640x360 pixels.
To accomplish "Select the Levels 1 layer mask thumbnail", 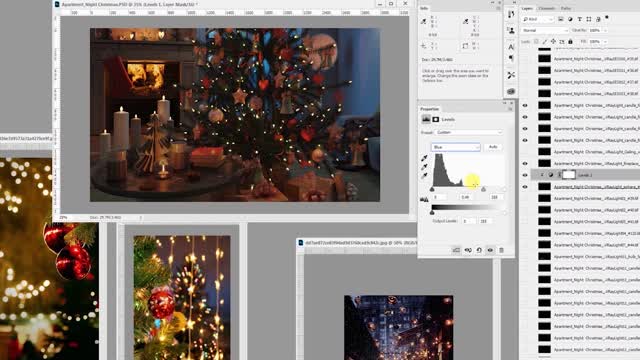I will [x=569, y=175].
